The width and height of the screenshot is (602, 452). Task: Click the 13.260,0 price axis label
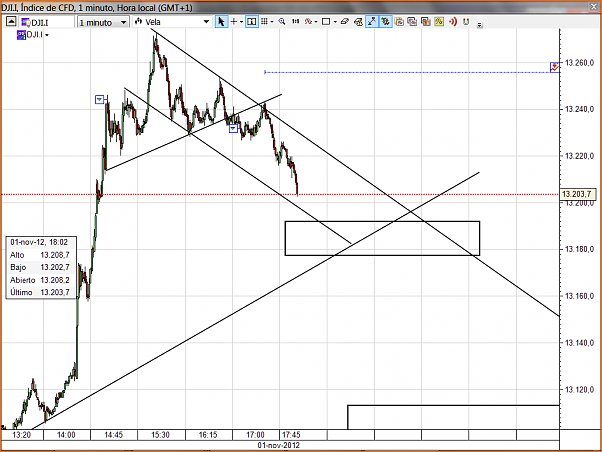click(x=579, y=63)
